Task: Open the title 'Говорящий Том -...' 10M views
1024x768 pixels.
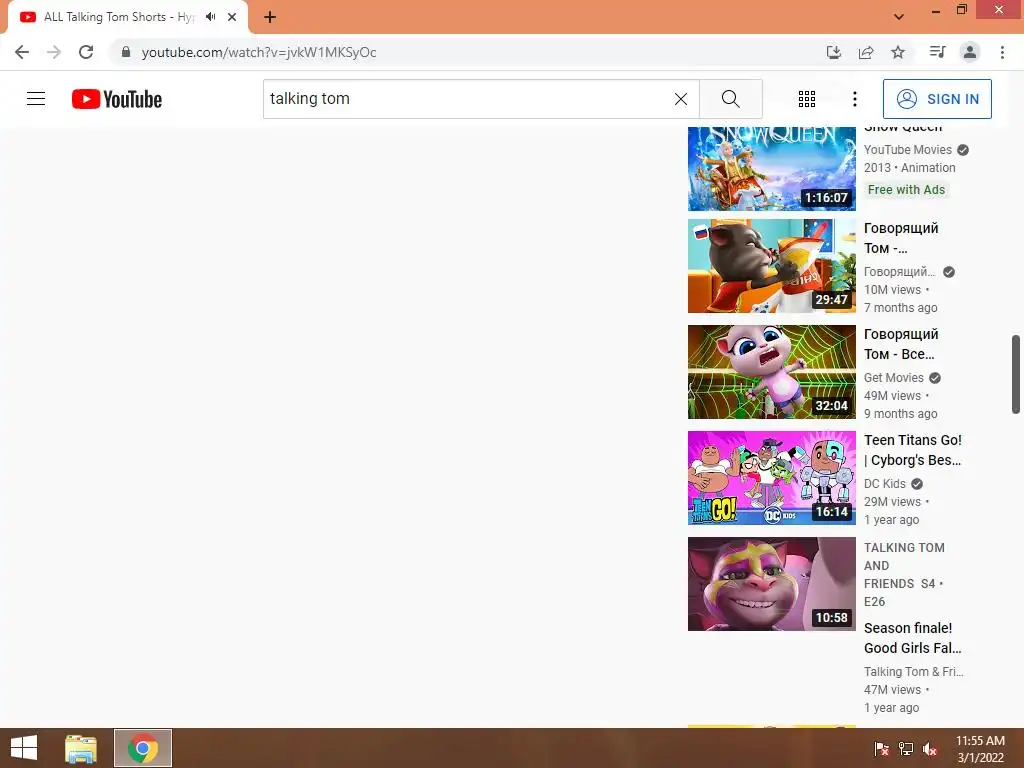Action: (901, 238)
